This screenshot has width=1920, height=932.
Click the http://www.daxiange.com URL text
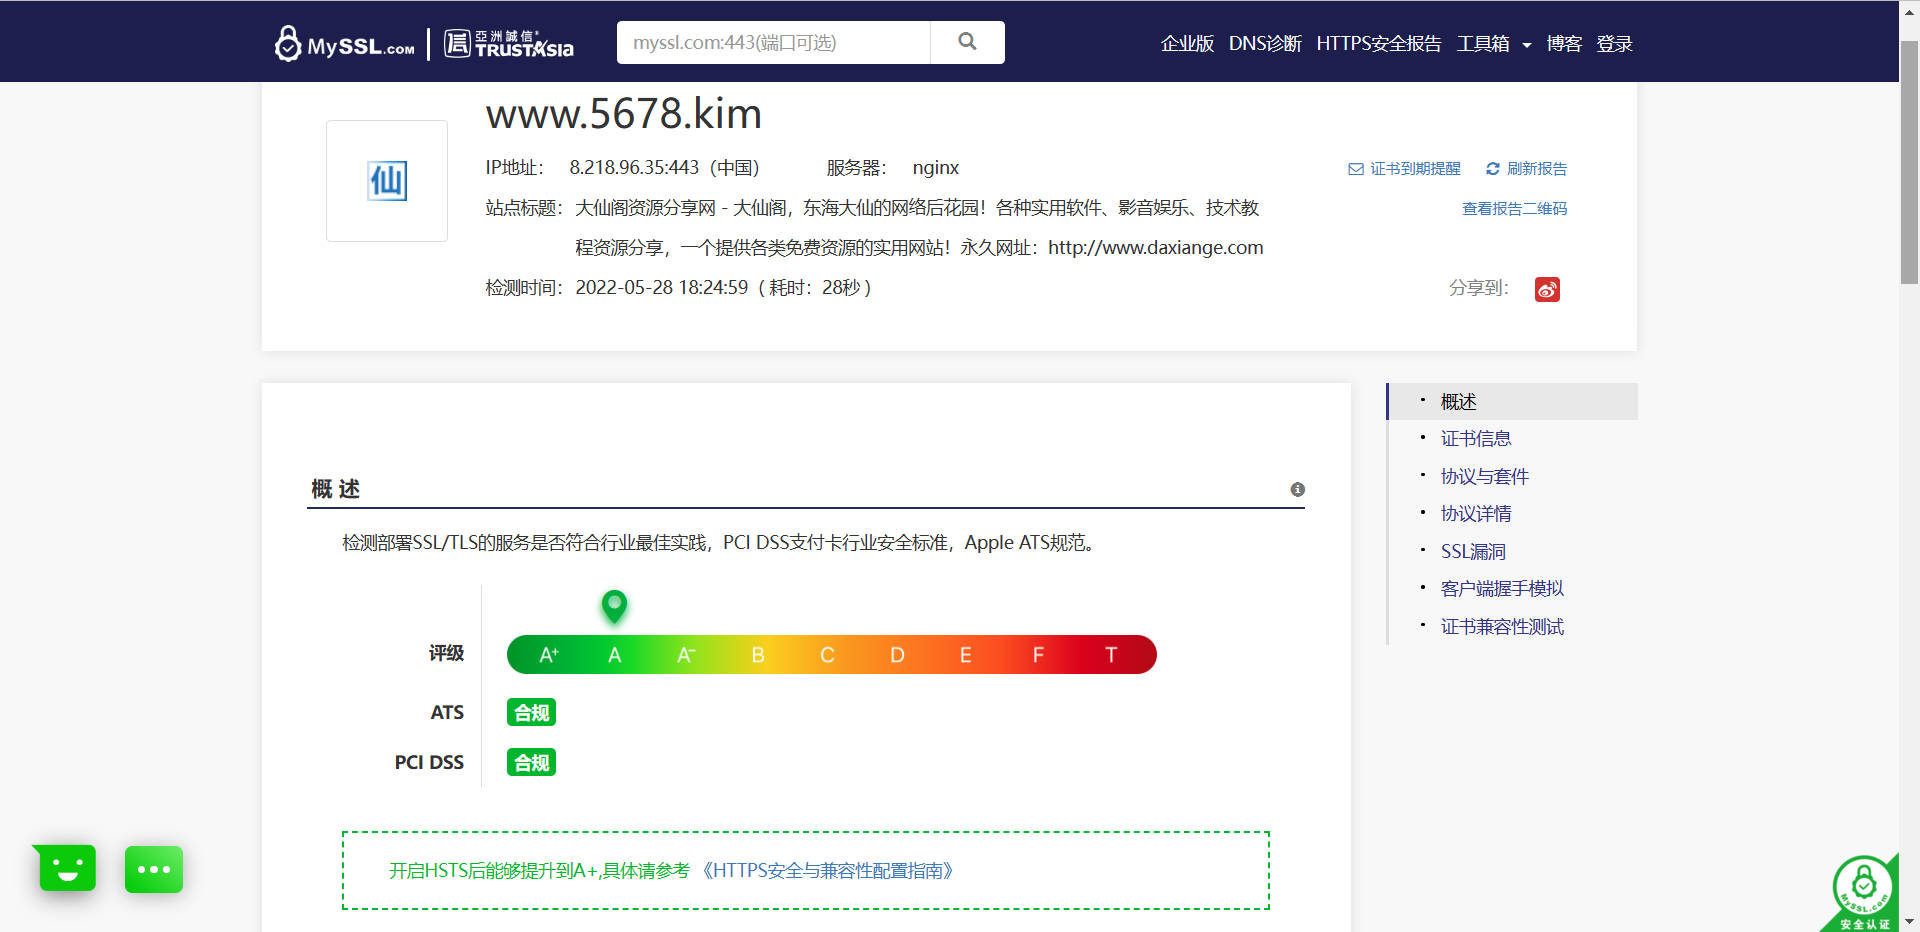coord(1156,248)
